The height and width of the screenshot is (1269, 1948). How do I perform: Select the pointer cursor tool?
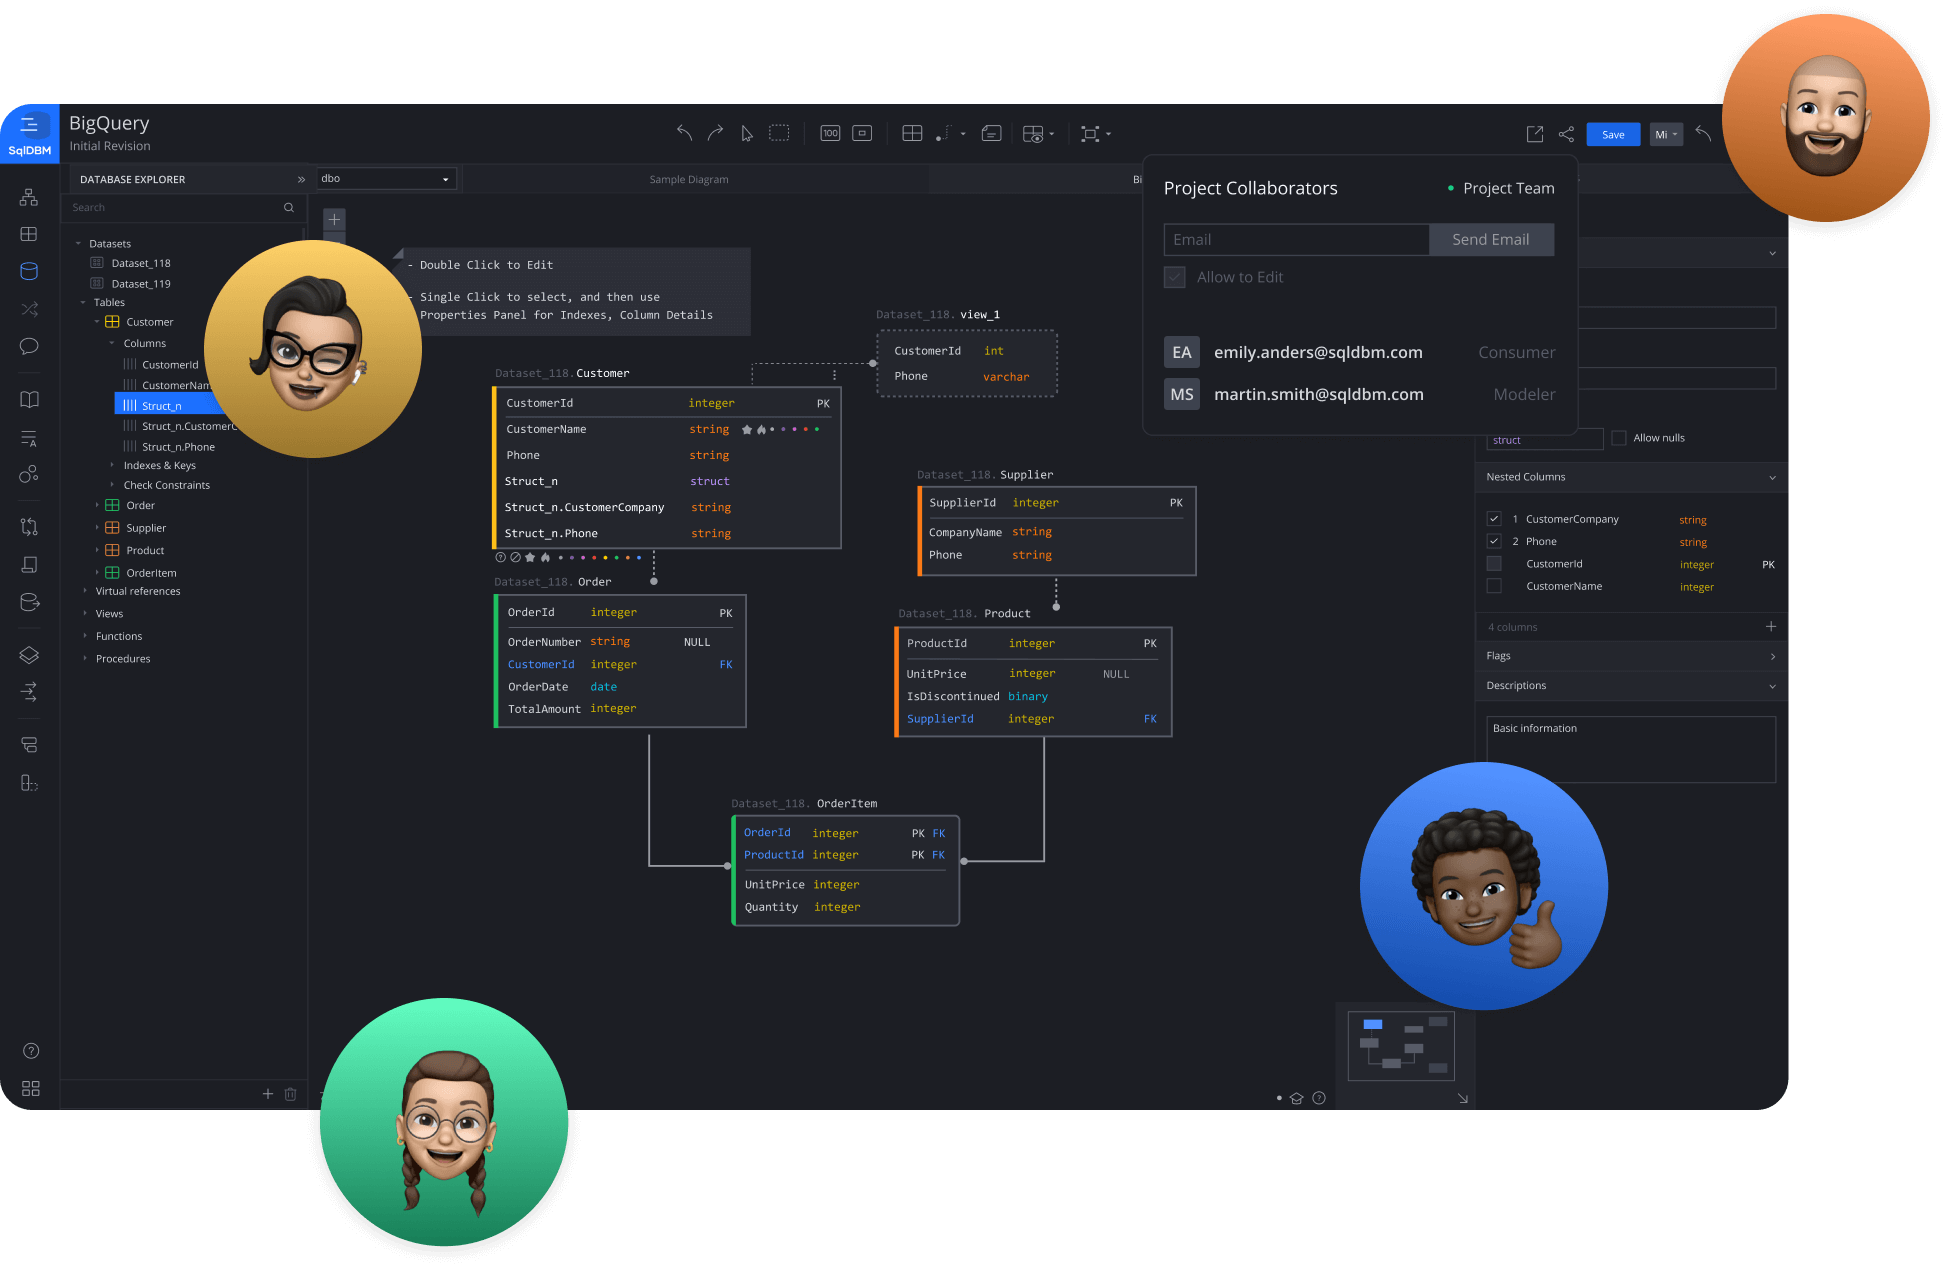(747, 133)
